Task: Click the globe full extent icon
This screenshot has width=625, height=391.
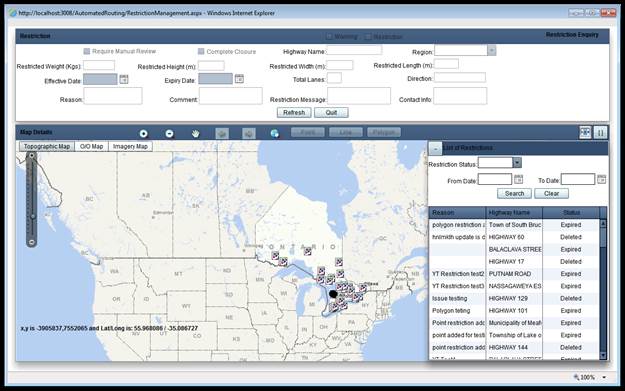Action: pos(274,134)
